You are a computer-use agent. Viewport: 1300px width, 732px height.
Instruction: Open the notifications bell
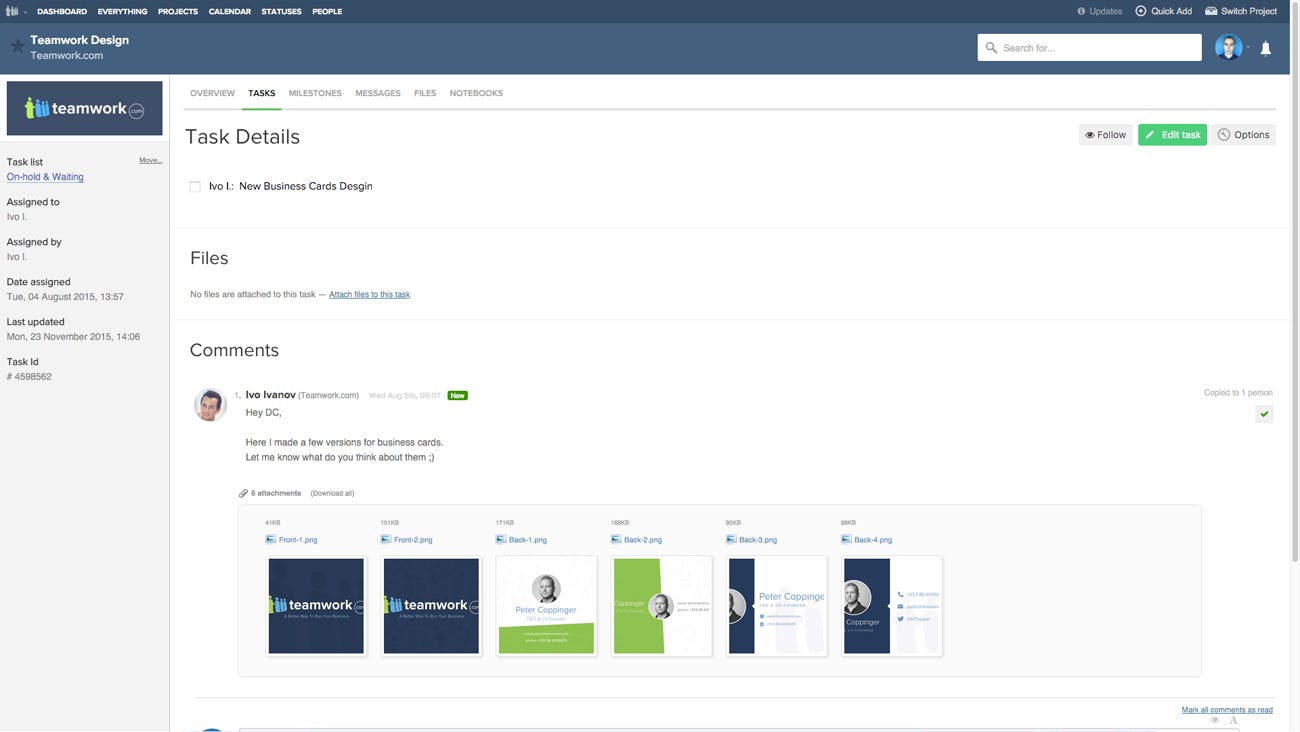[1265, 48]
